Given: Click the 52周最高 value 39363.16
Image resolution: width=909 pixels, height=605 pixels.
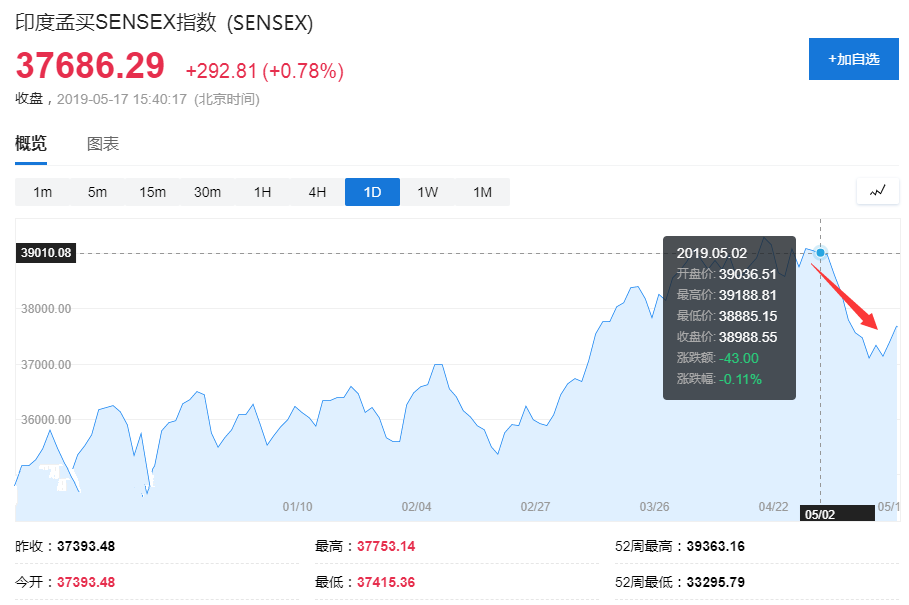Looking at the screenshot, I should (x=715, y=547).
